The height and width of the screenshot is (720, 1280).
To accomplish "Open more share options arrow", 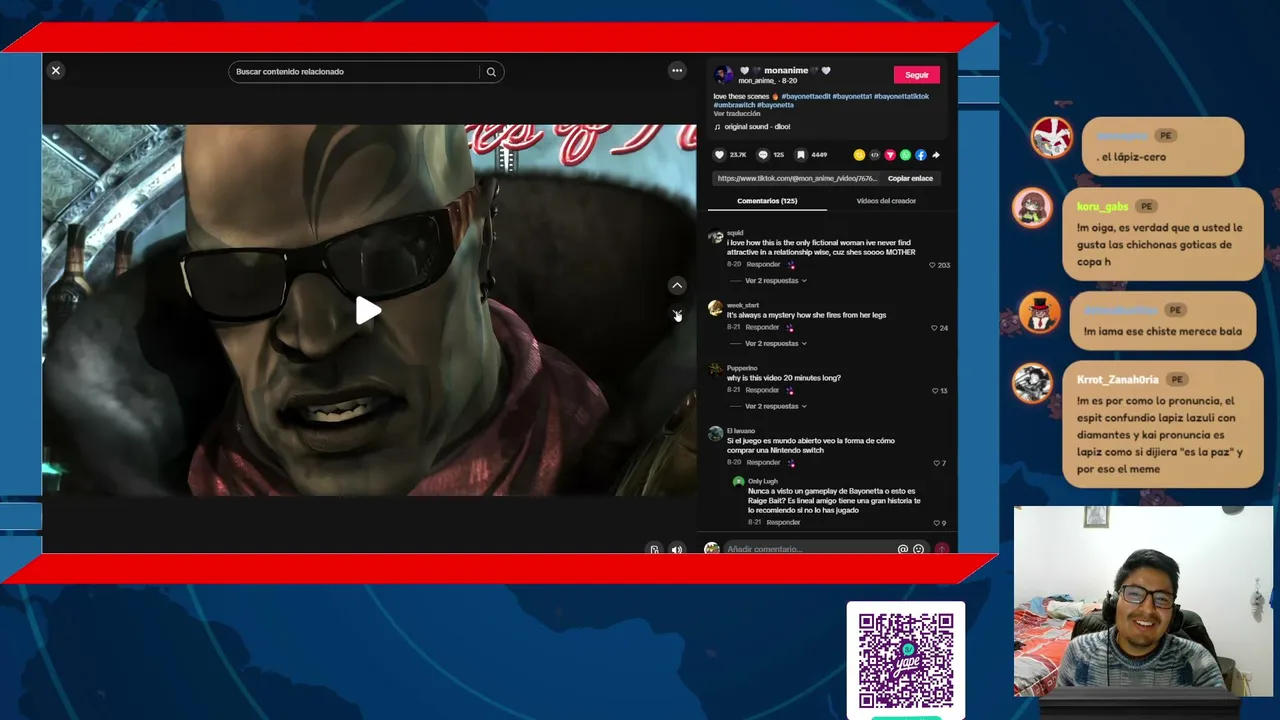I will coord(936,155).
